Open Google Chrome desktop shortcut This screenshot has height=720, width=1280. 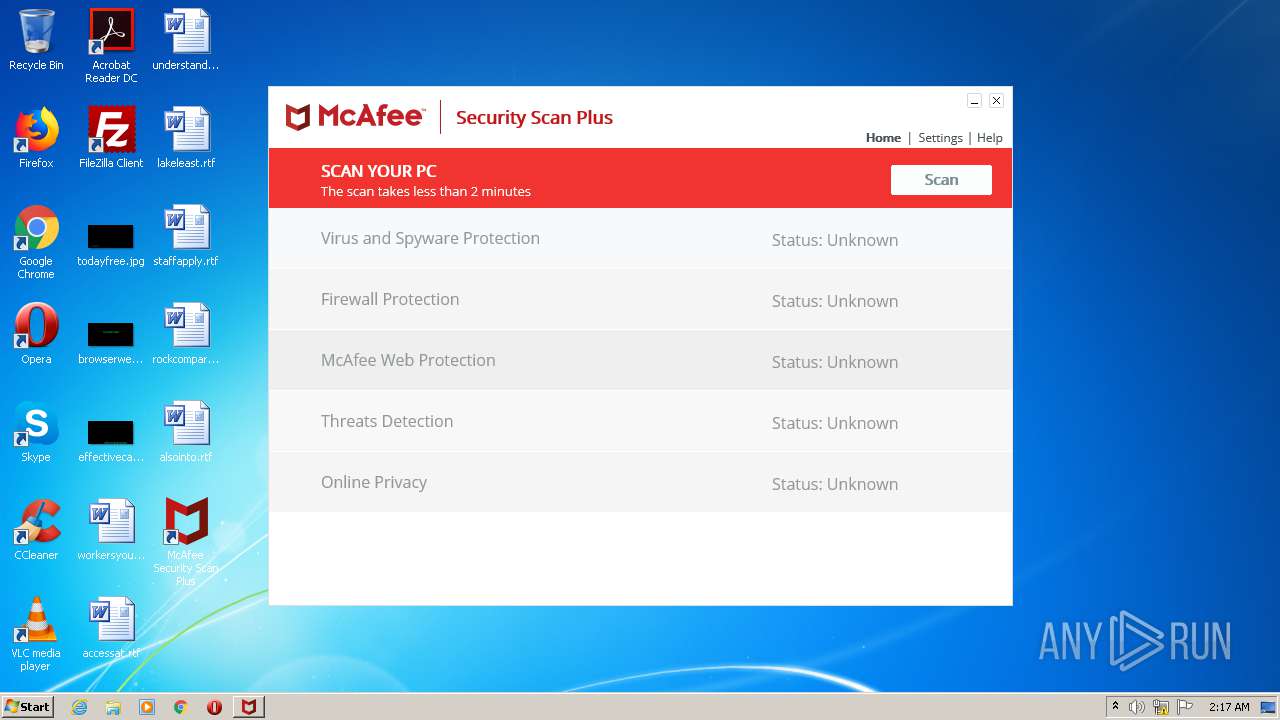36,242
